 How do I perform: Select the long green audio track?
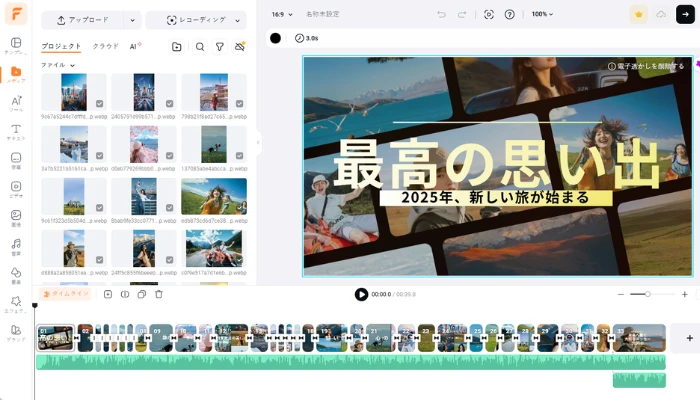point(351,362)
